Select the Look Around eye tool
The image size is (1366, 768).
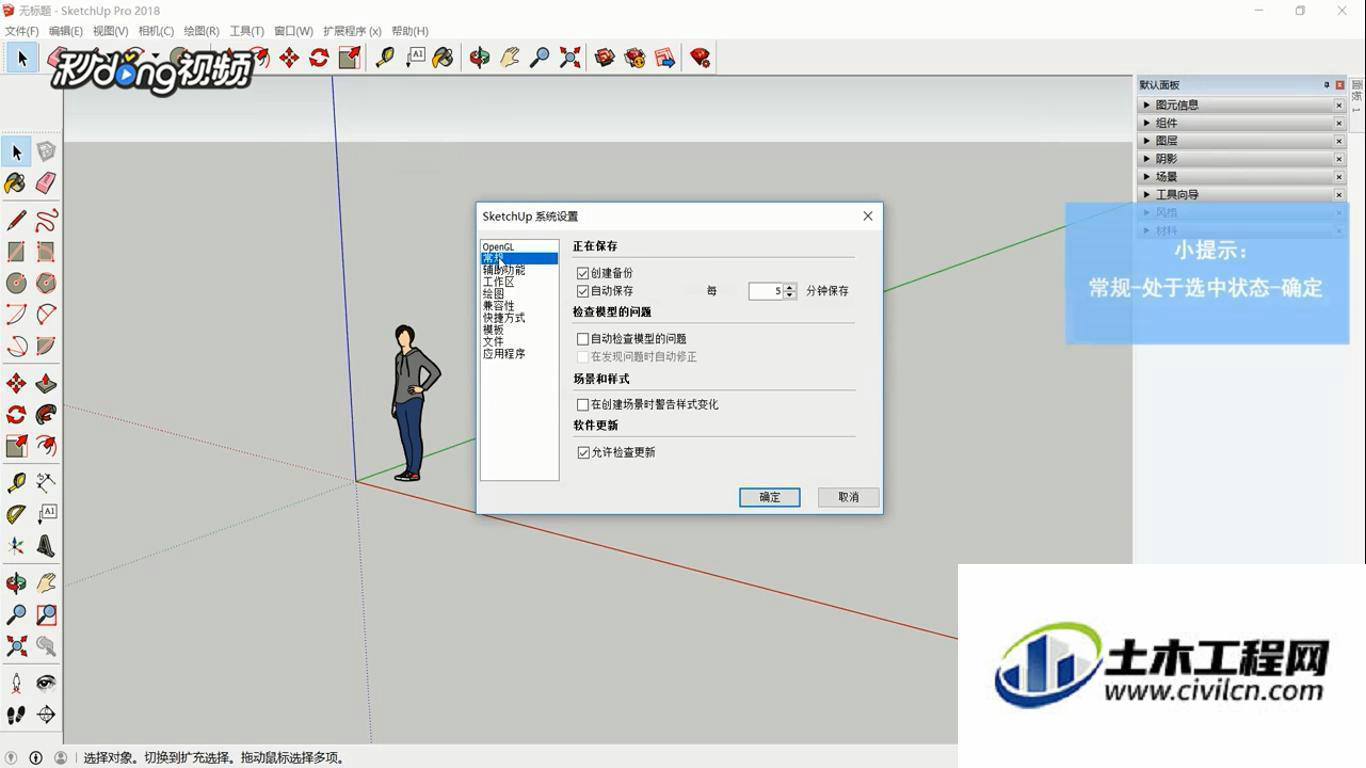(x=46, y=684)
